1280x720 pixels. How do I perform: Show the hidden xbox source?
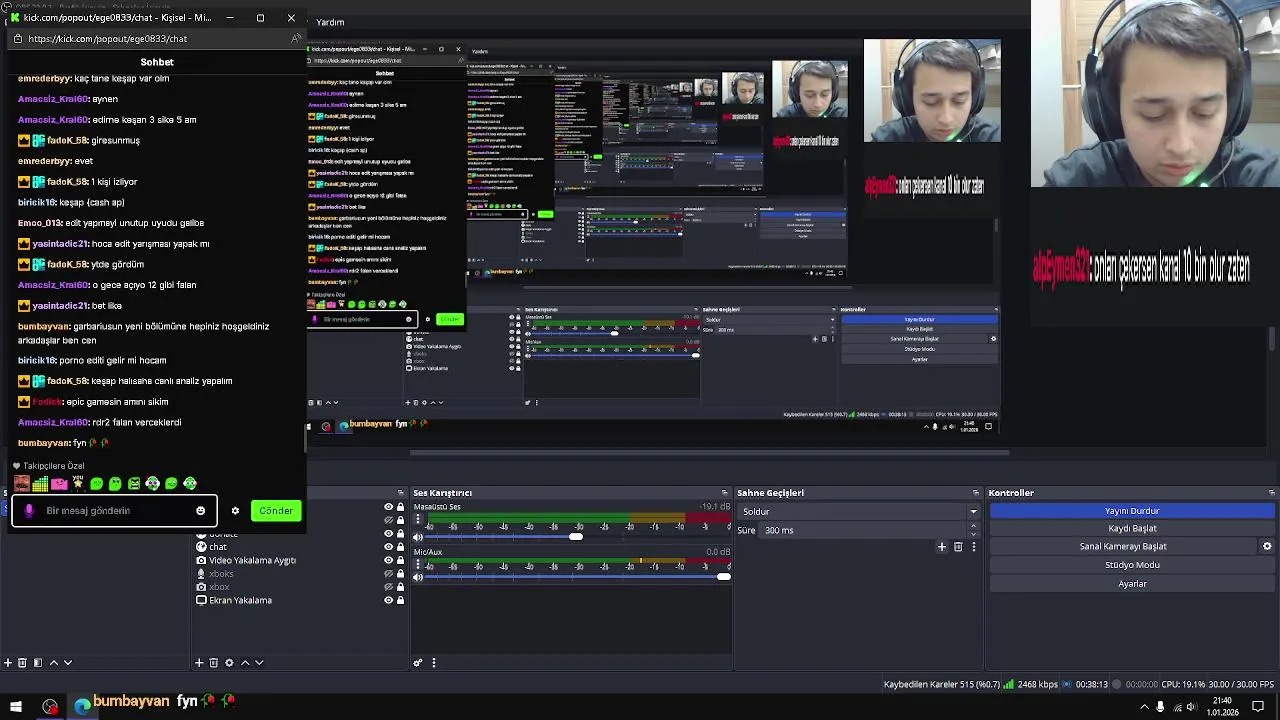tap(389, 587)
